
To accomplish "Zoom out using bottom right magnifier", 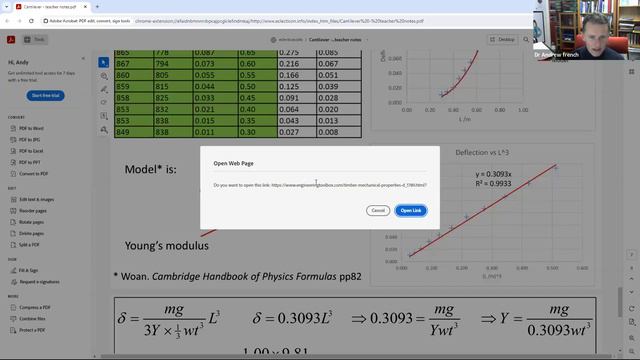I will [x=632, y=351].
